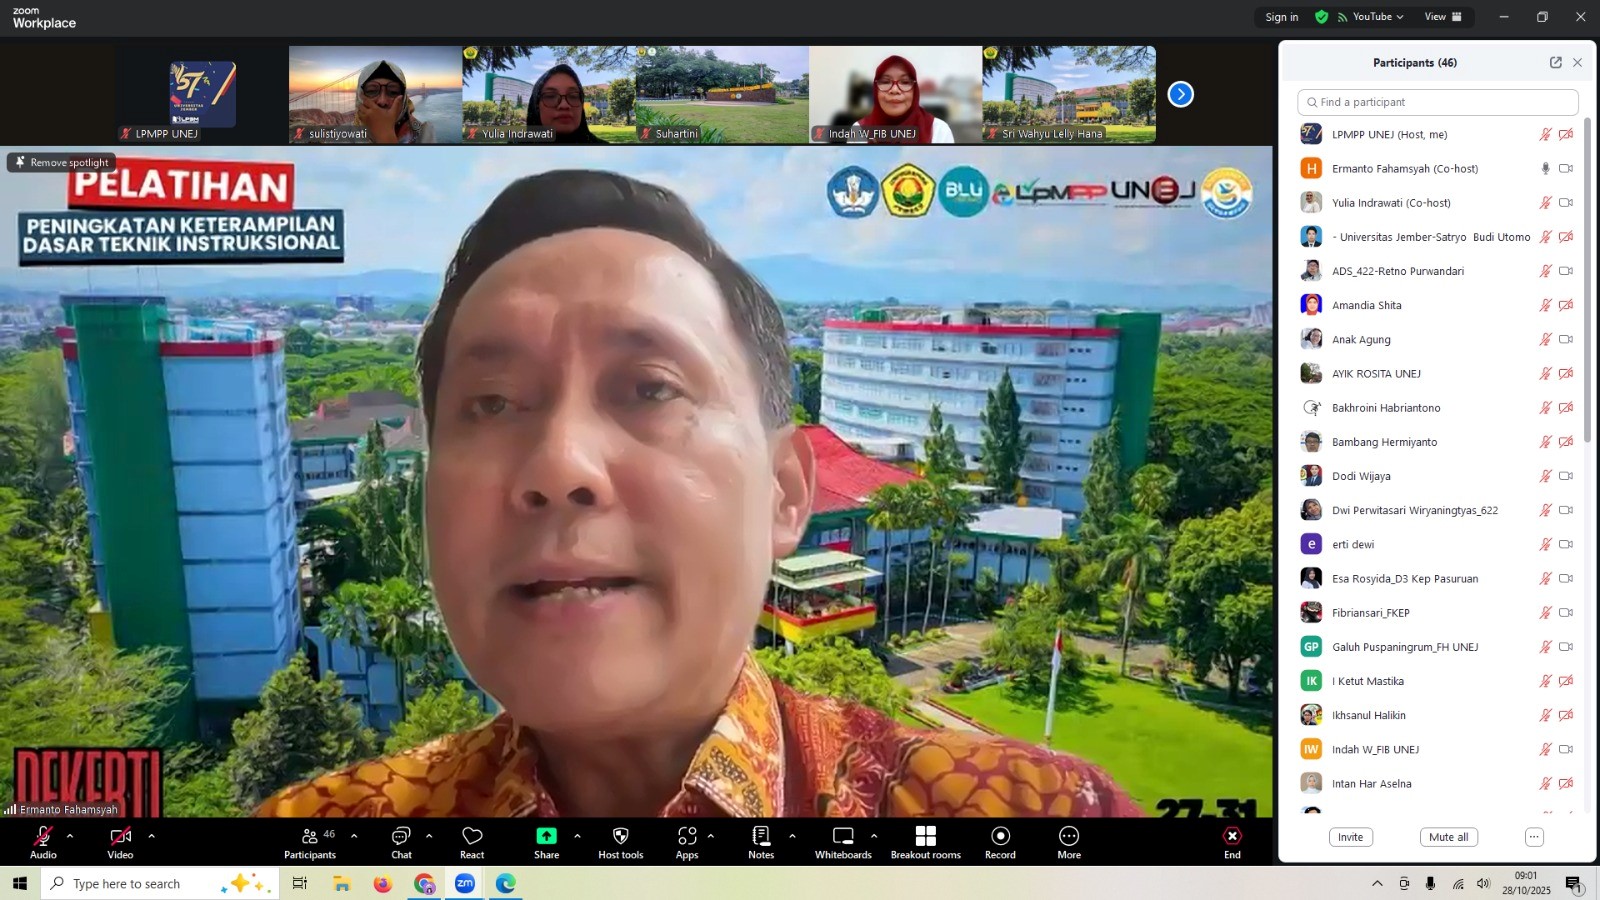
Task: Expand video options arrow beside Video
Action: tap(152, 836)
